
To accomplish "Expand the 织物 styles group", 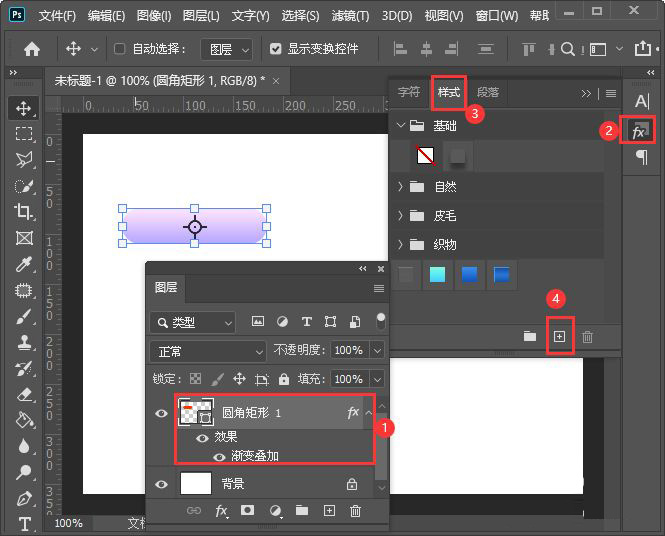I will 400,245.
